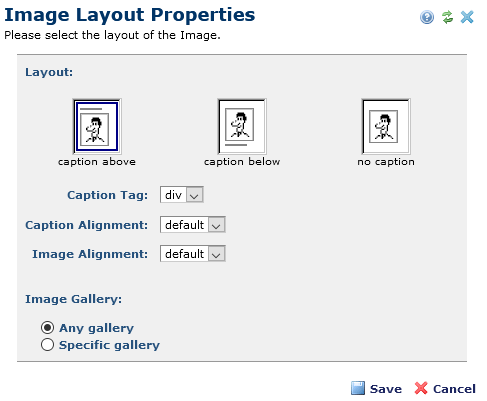This screenshot has width=487, height=401.
Task: Click the green refresh arrows icon
Action: 447,17
